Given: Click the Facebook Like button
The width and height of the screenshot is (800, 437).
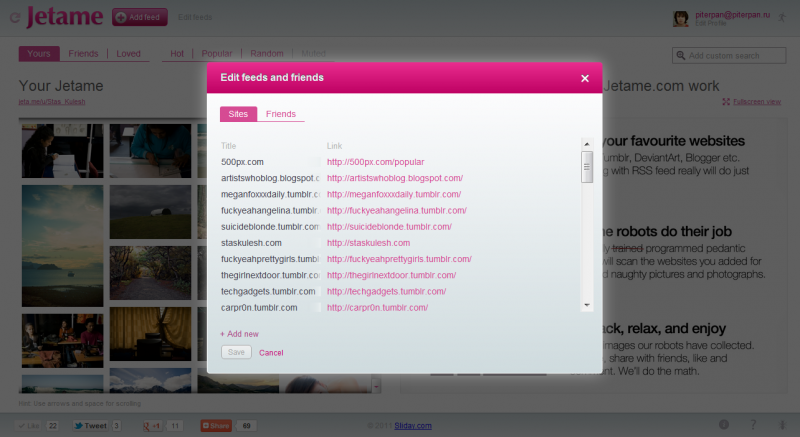Looking at the screenshot, I should pos(28,425).
